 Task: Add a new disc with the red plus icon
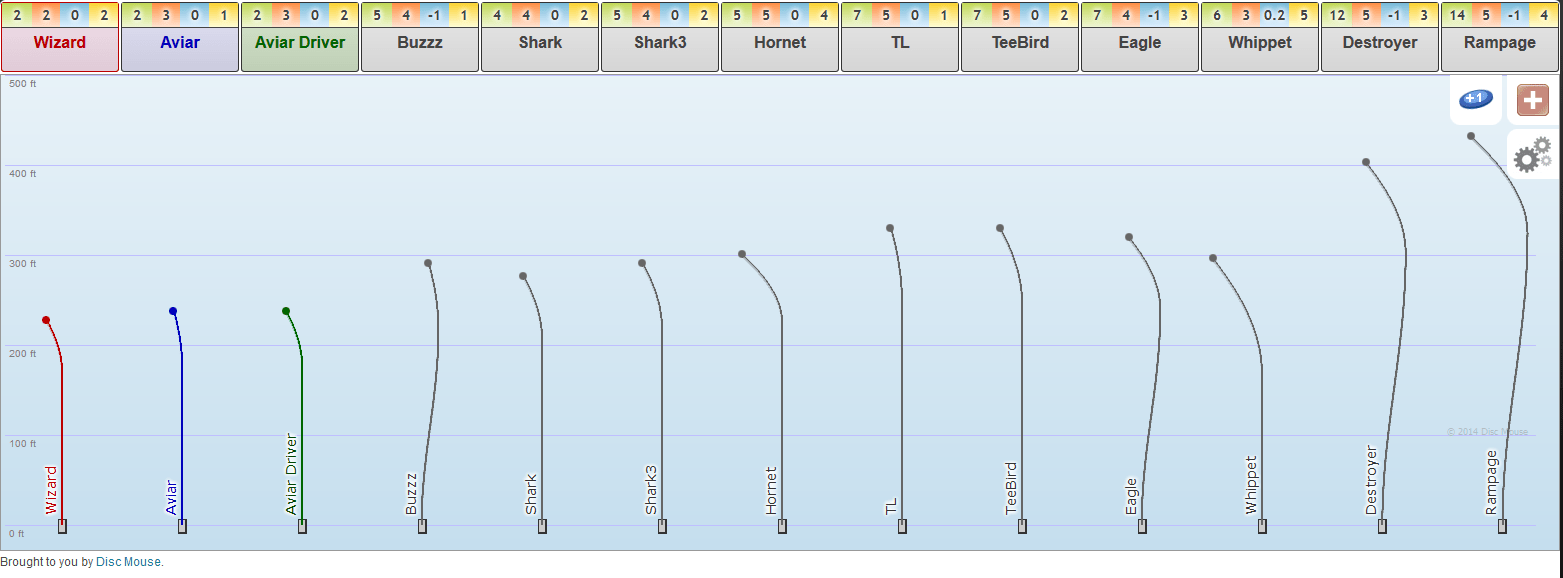click(x=1531, y=99)
